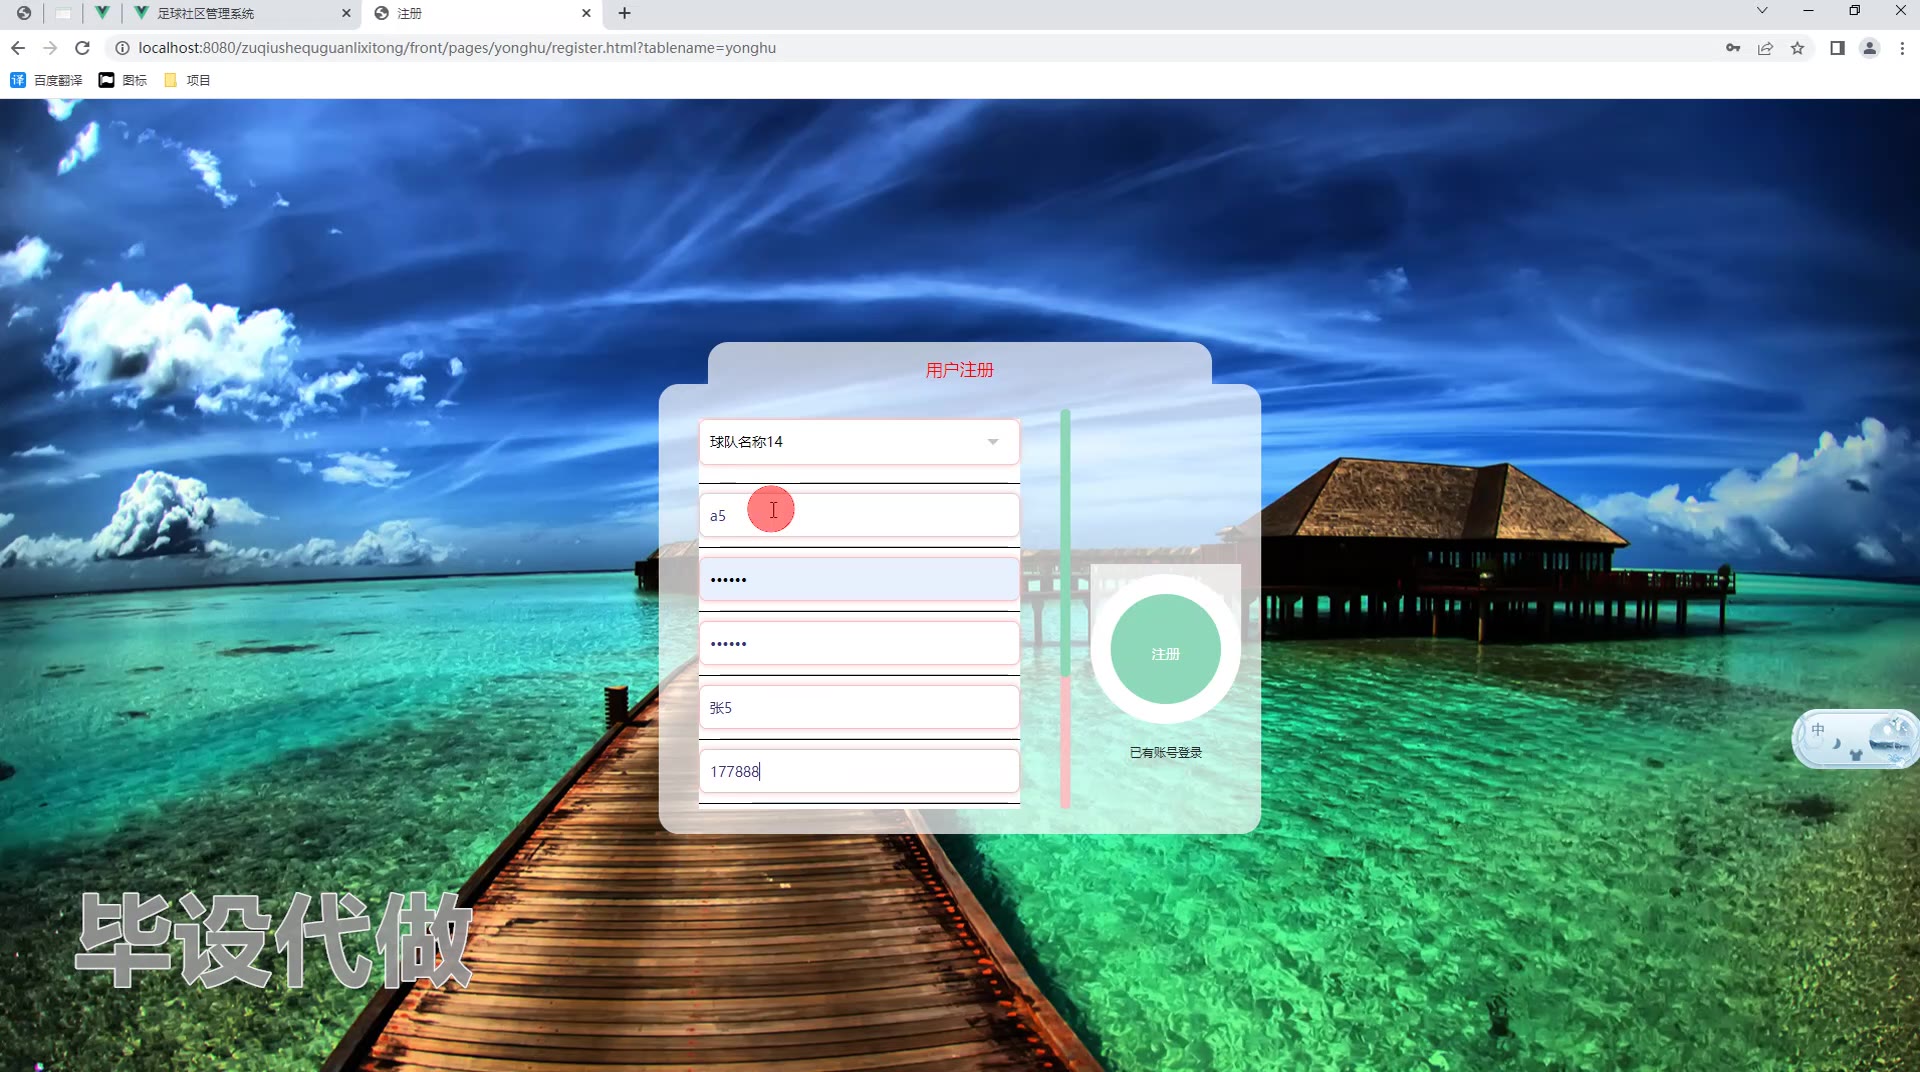Image resolution: width=1920 pixels, height=1072 pixels.
Task: Follow the 已有账号登录 link
Action: 1166,753
